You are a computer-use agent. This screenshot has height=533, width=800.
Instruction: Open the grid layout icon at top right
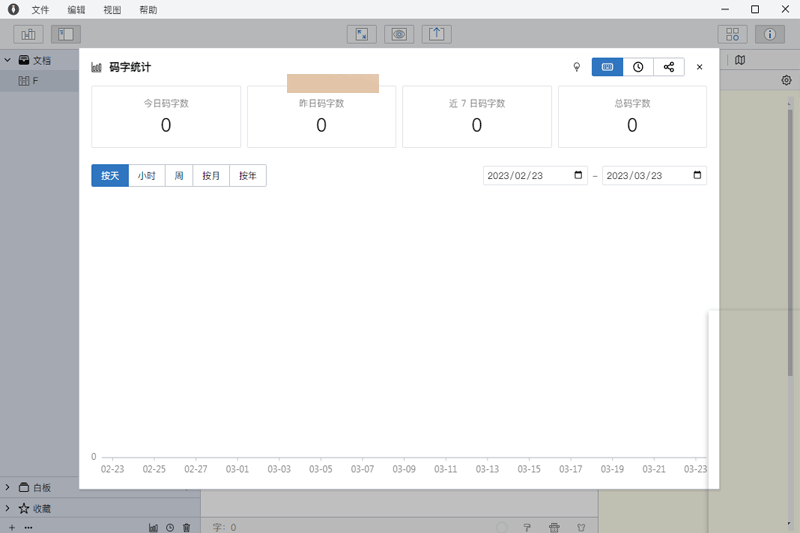click(733, 34)
